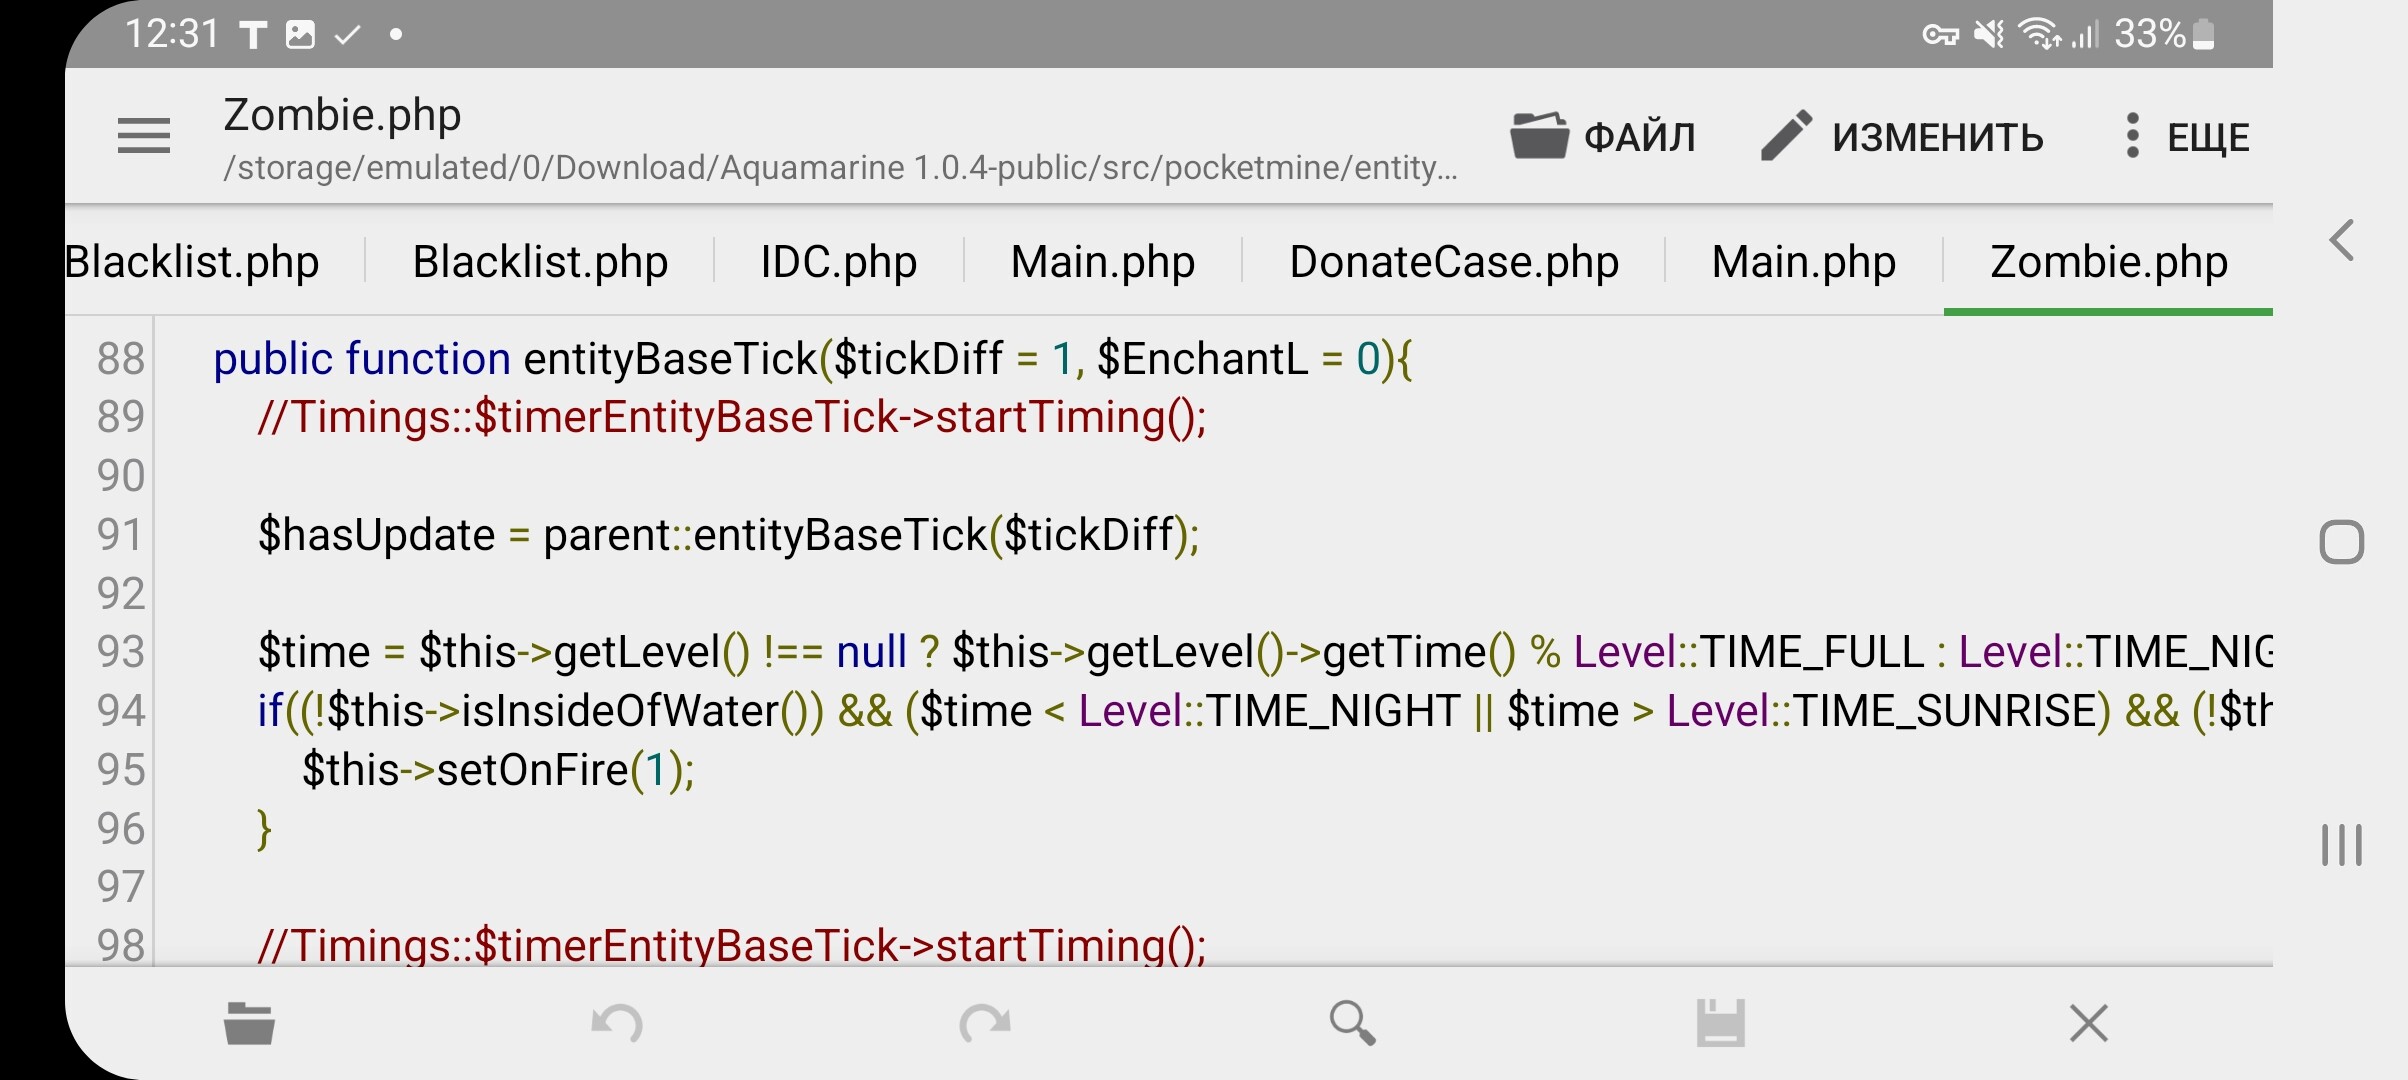Image resolution: width=2408 pixels, height=1080 pixels.
Task: Undo the last edit with the undo arrow
Action: pyautogui.click(x=617, y=1023)
